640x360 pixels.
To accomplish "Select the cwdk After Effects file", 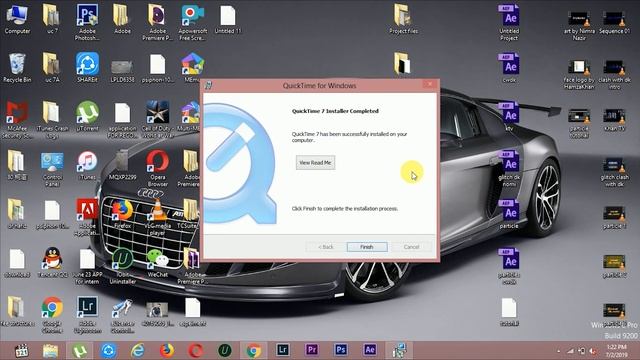I will (509, 68).
